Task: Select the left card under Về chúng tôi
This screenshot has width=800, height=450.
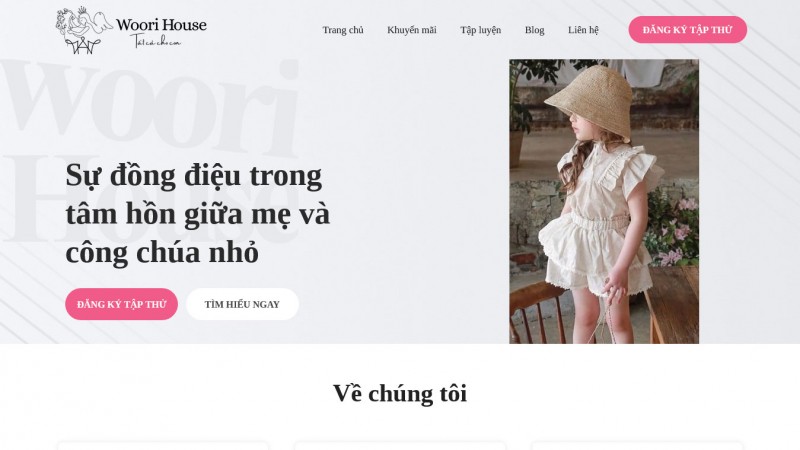Action: [163, 446]
